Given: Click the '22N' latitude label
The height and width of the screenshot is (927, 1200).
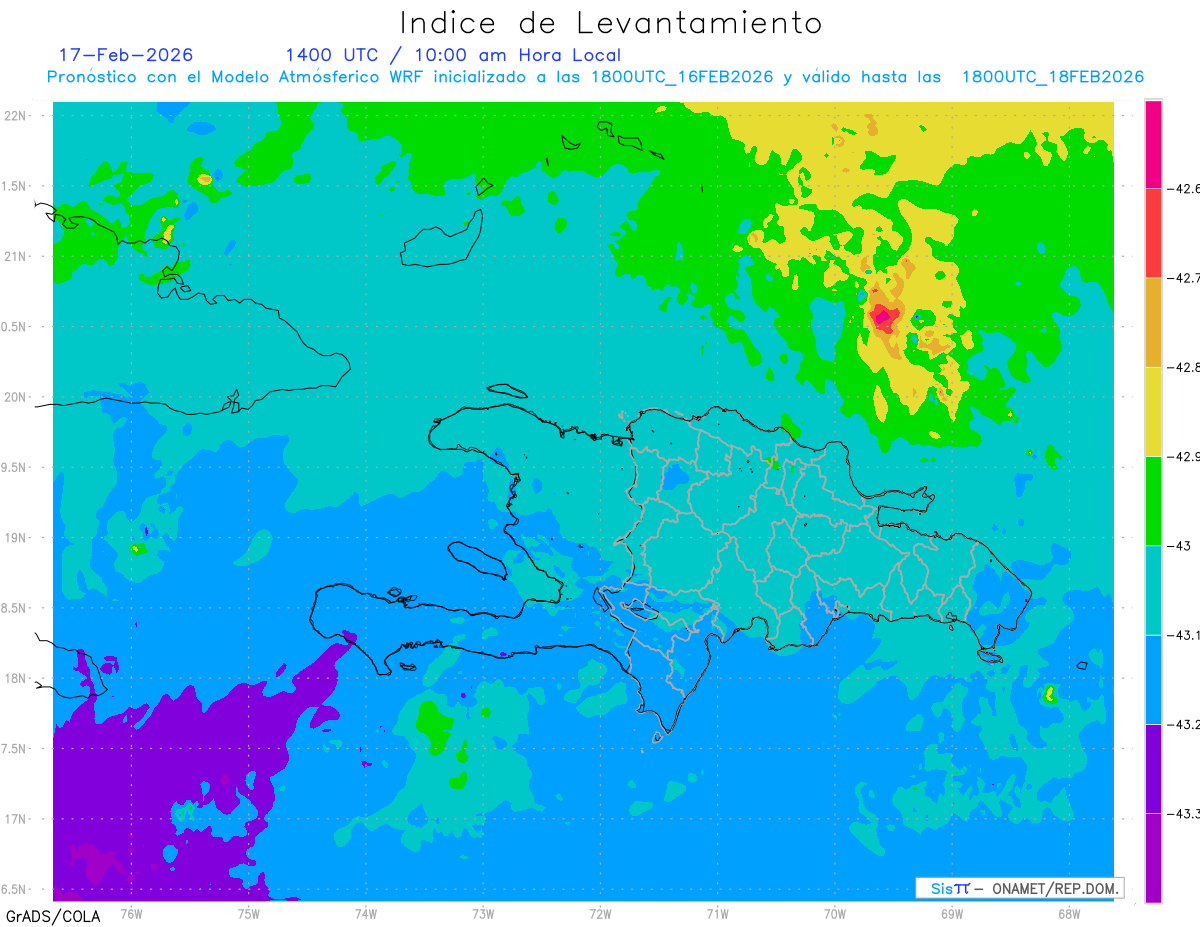Looking at the screenshot, I should [x=16, y=116].
